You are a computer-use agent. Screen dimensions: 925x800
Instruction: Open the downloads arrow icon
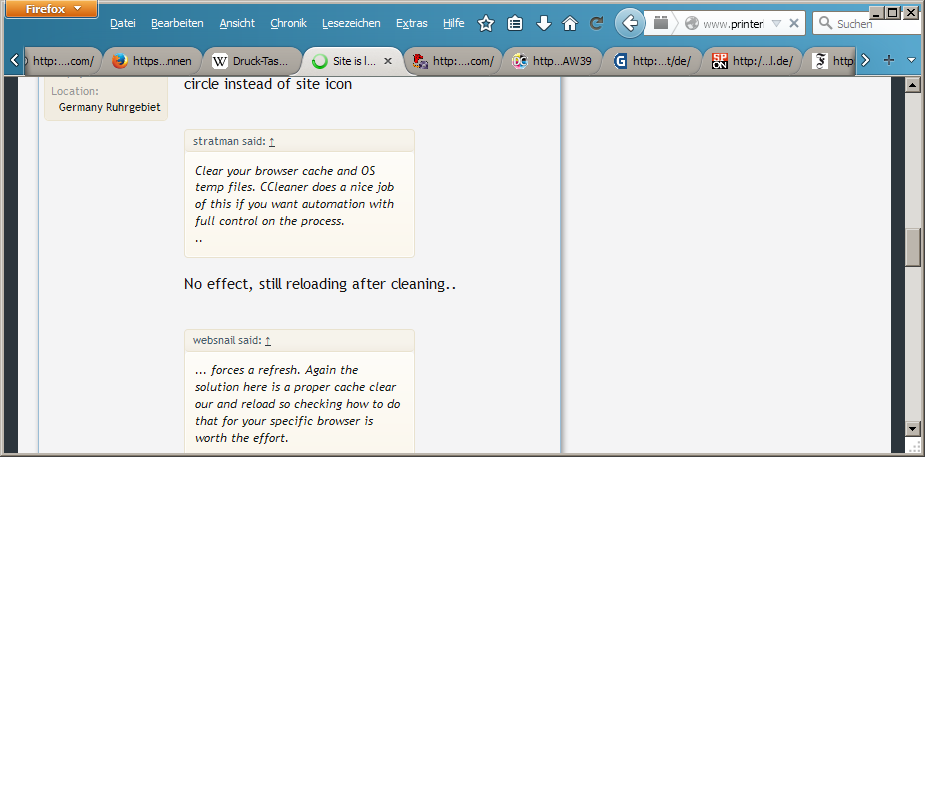(544, 23)
